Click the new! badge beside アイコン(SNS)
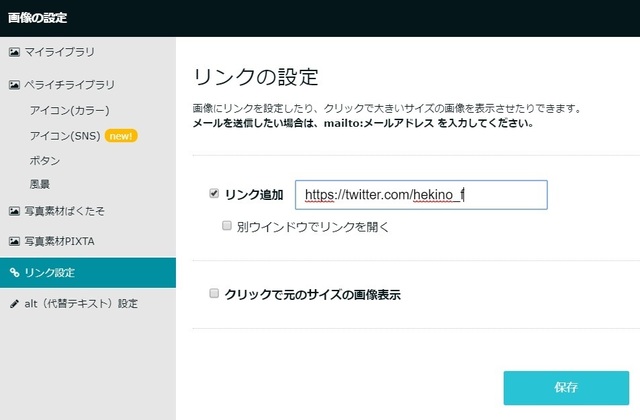The image size is (640, 420). coord(121,136)
